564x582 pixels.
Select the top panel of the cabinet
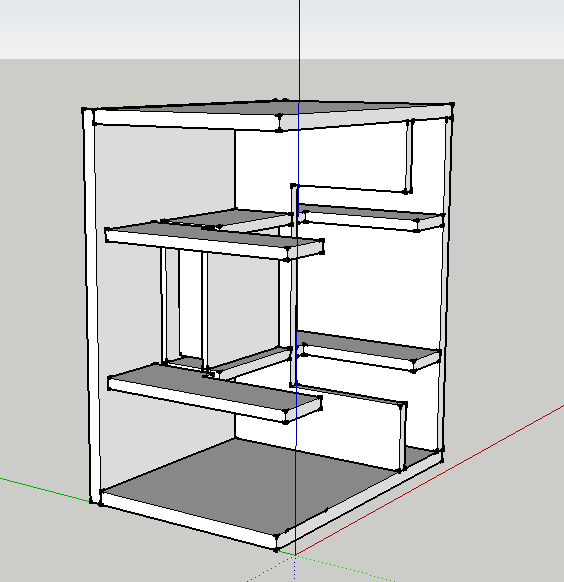coord(275,108)
